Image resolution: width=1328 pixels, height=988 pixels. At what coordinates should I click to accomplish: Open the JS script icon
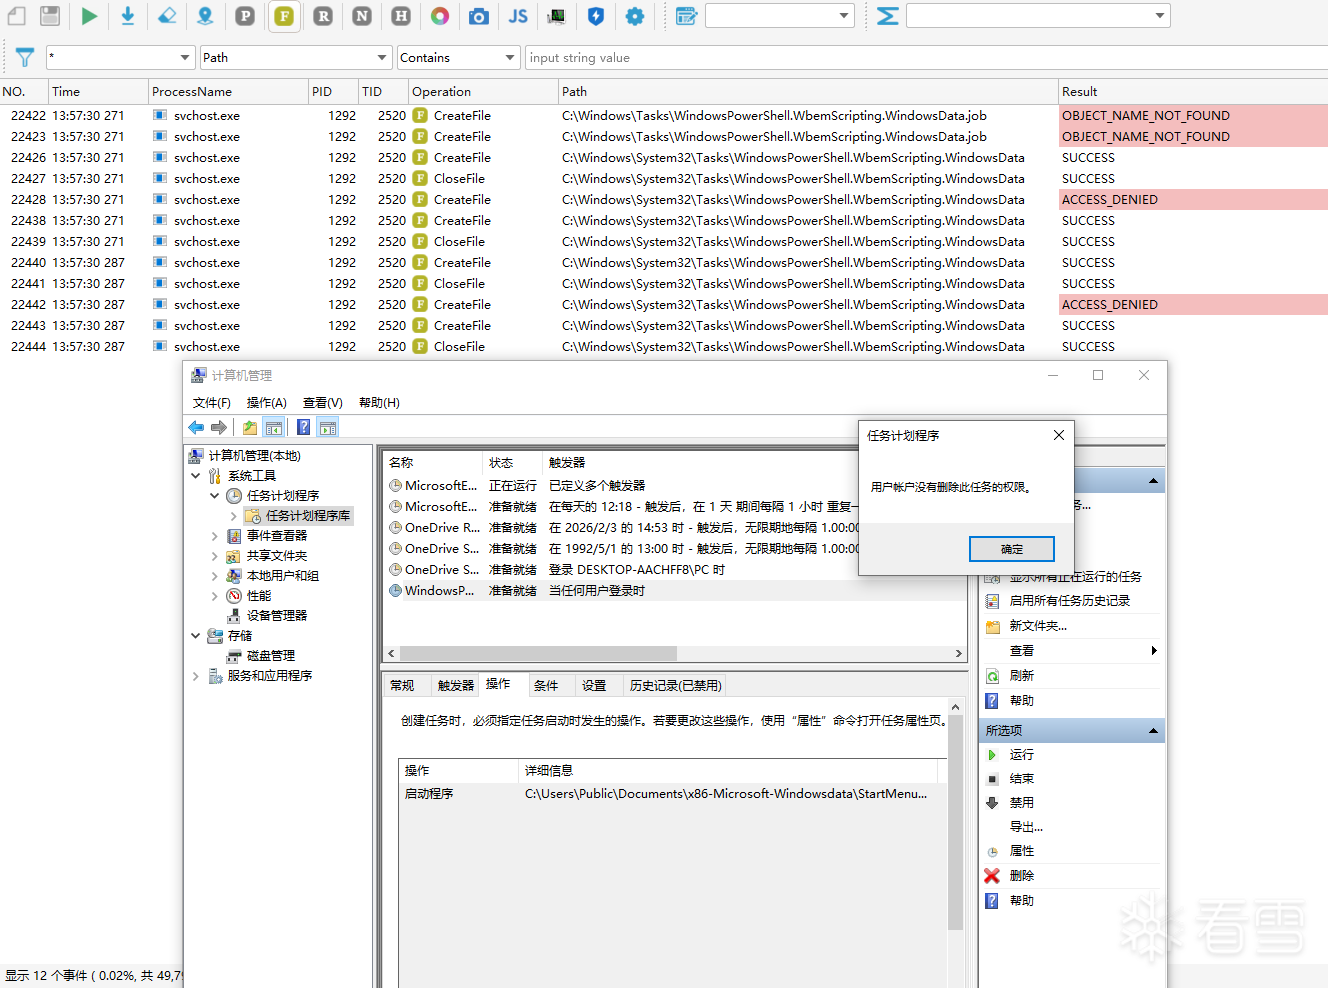tap(518, 16)
